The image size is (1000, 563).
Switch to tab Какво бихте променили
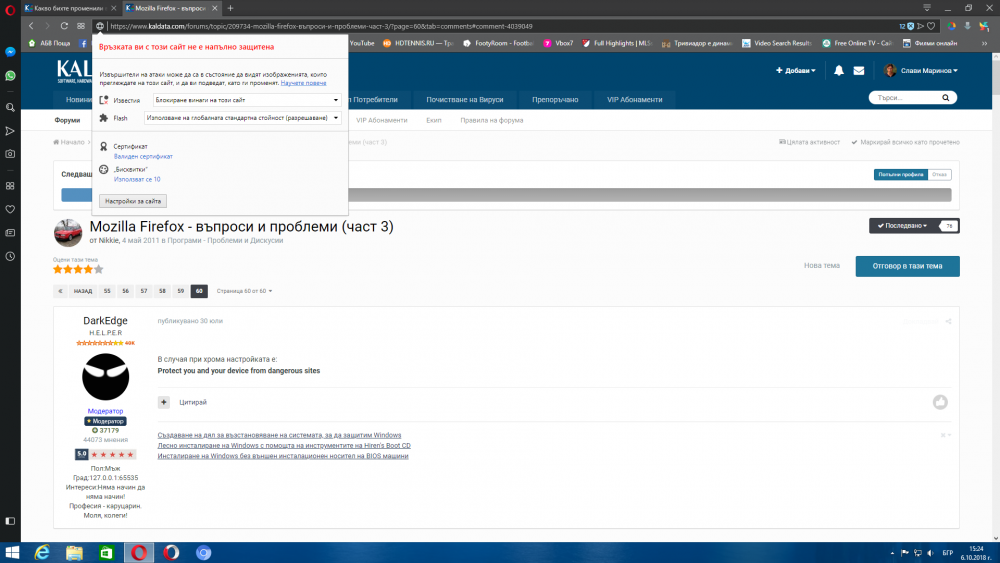[x=70, y=8]
